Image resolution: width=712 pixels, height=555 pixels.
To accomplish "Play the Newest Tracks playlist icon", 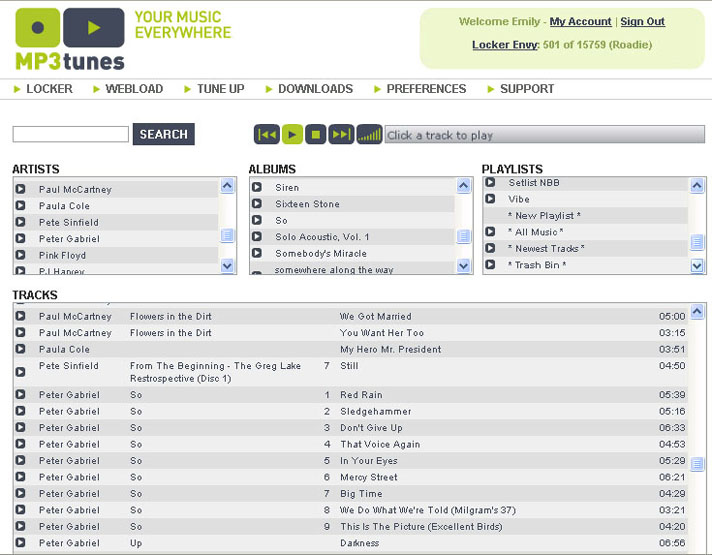I will pos(490,248).
